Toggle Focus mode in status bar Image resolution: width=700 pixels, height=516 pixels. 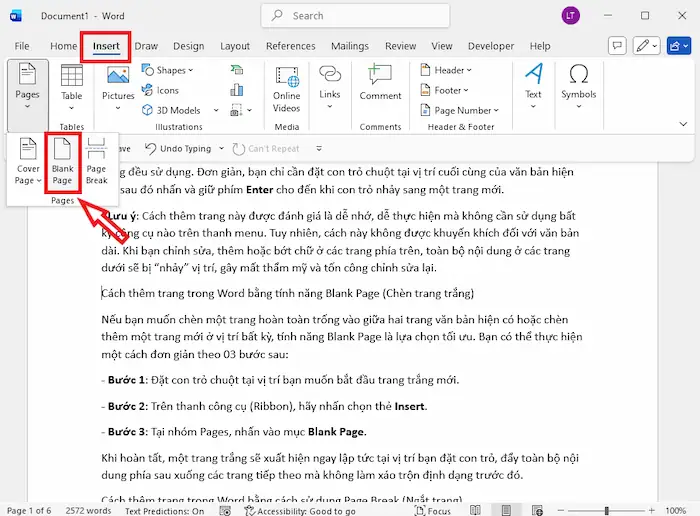[436, 510]
